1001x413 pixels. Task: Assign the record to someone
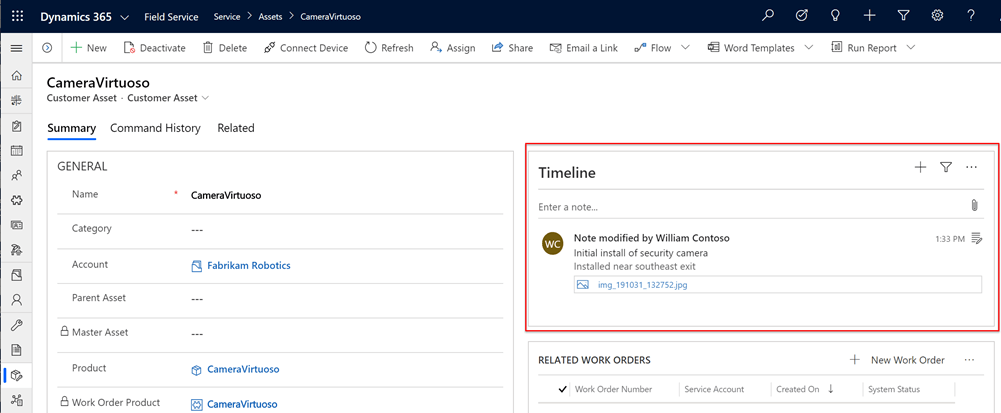(453, 48)
